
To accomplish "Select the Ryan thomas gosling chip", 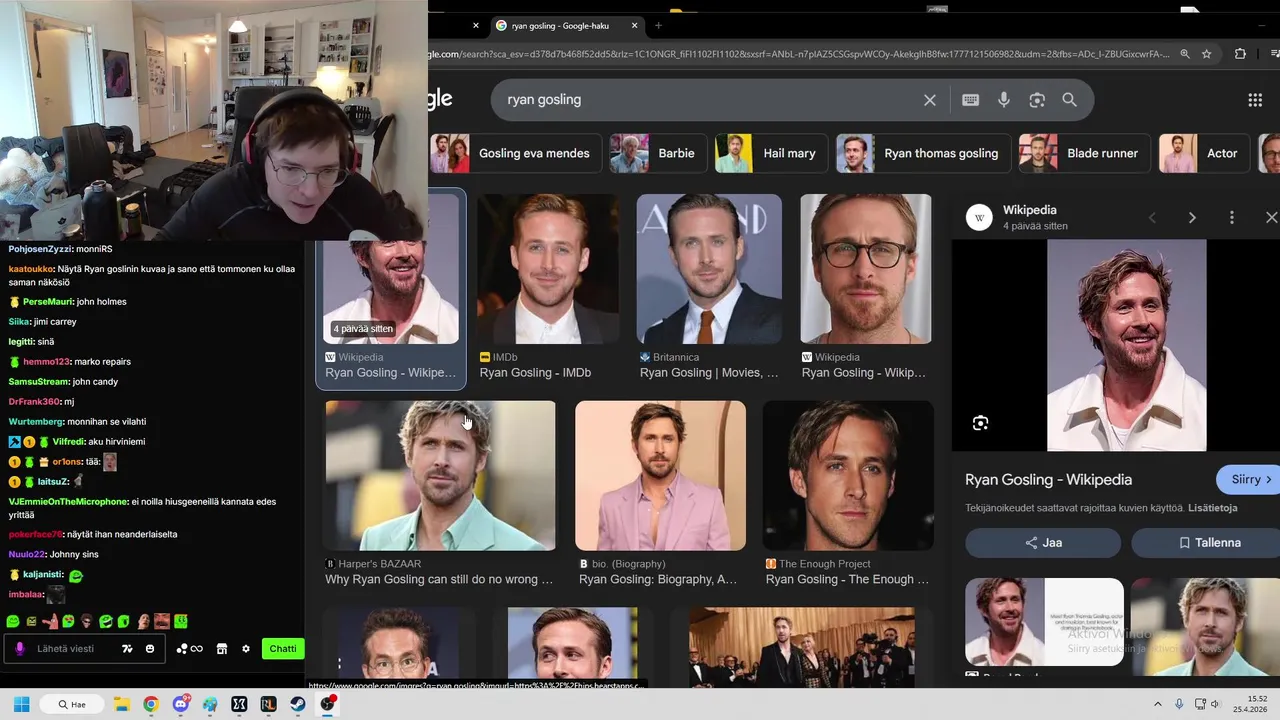I will pos(924,153).
